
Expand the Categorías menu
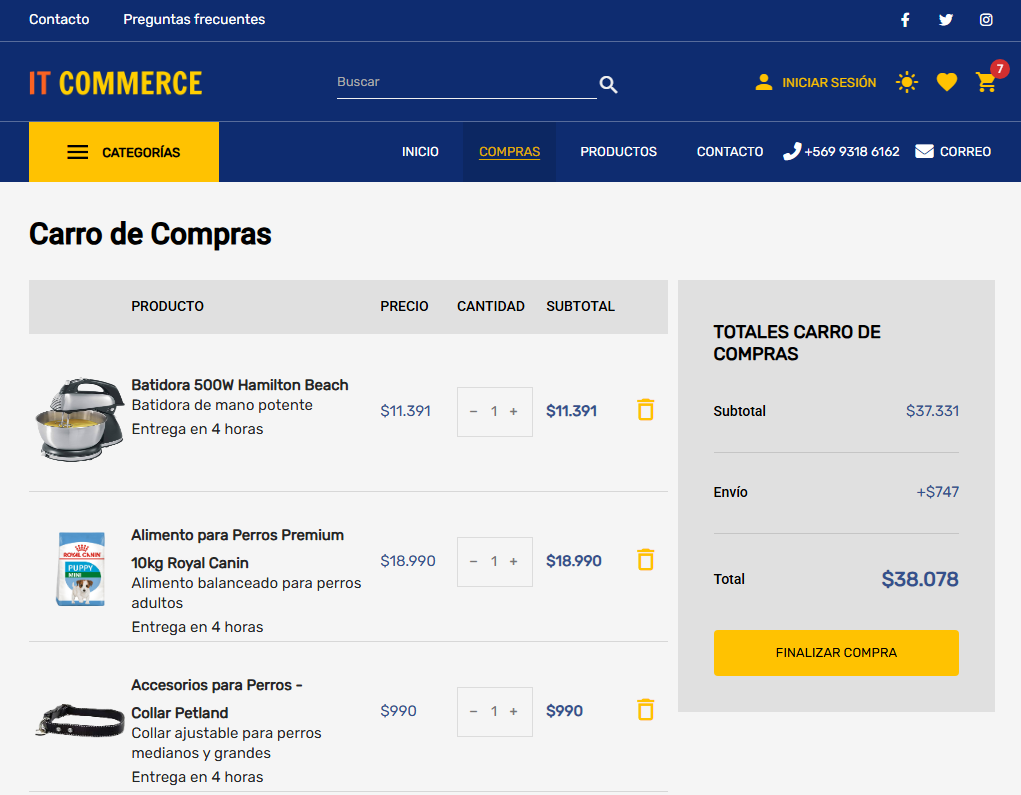click(124, 152)
